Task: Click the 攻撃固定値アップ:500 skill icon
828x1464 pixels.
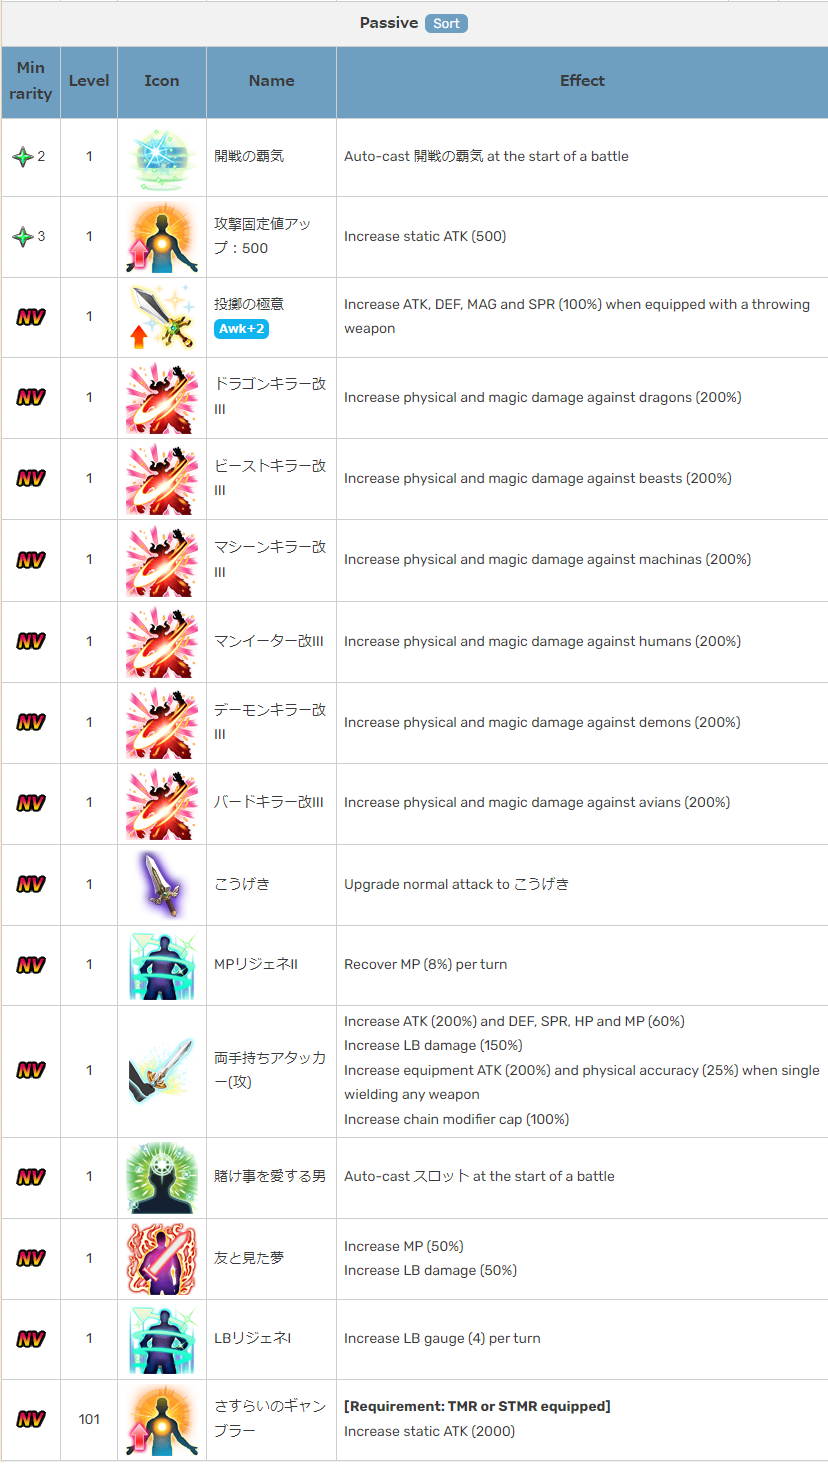Action: [x=161, y=237]
